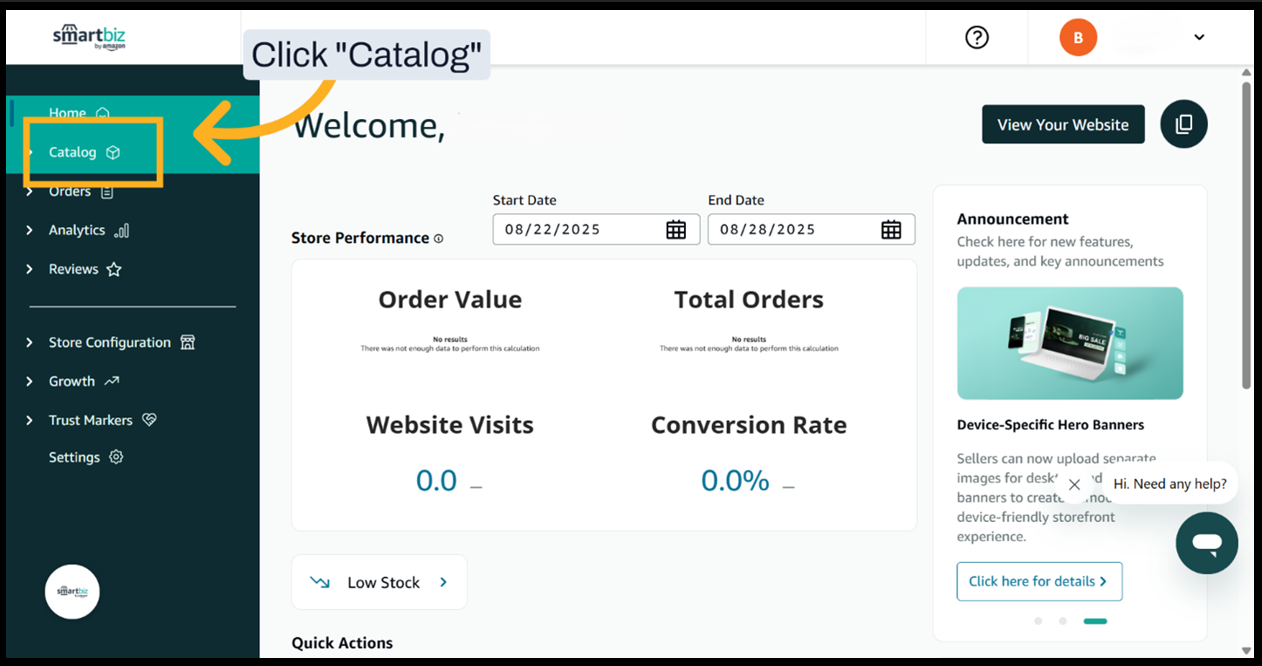Viewport: 1262px width, 666px height.
Task: Open Reviews in the sidebar
Action: click(74, 269)
